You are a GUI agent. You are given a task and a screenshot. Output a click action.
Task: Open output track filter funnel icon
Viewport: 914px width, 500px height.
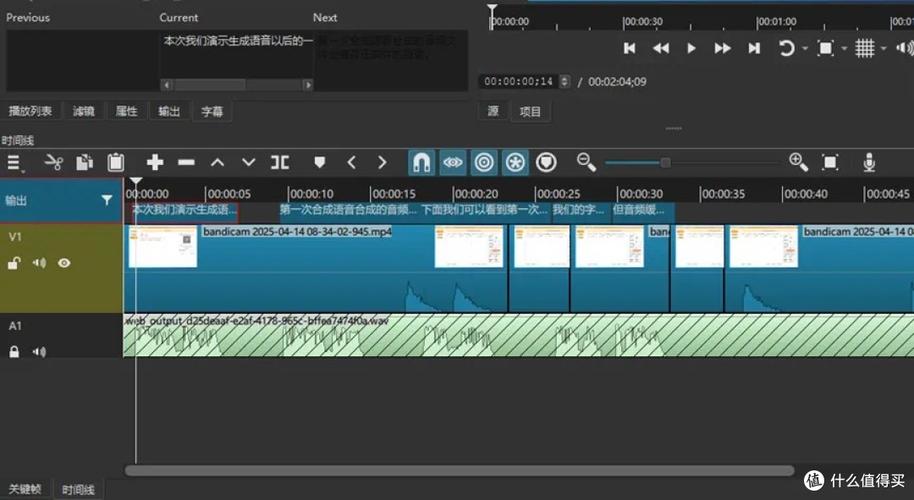click(107, 200)
